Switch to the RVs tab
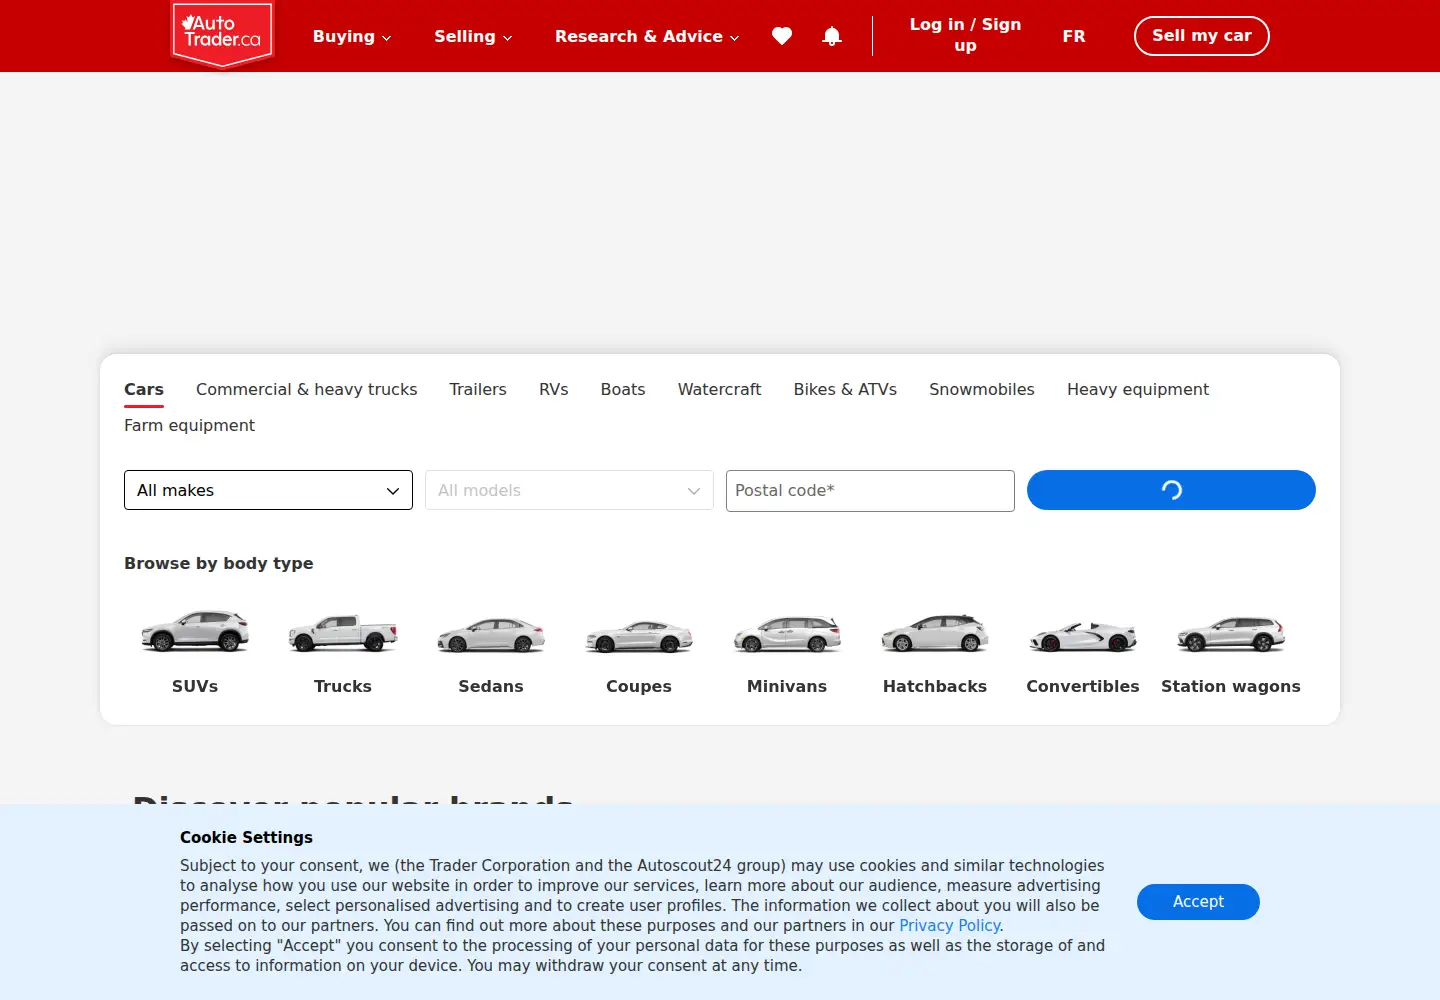Screen dimensions: 1440x1000 554,389
